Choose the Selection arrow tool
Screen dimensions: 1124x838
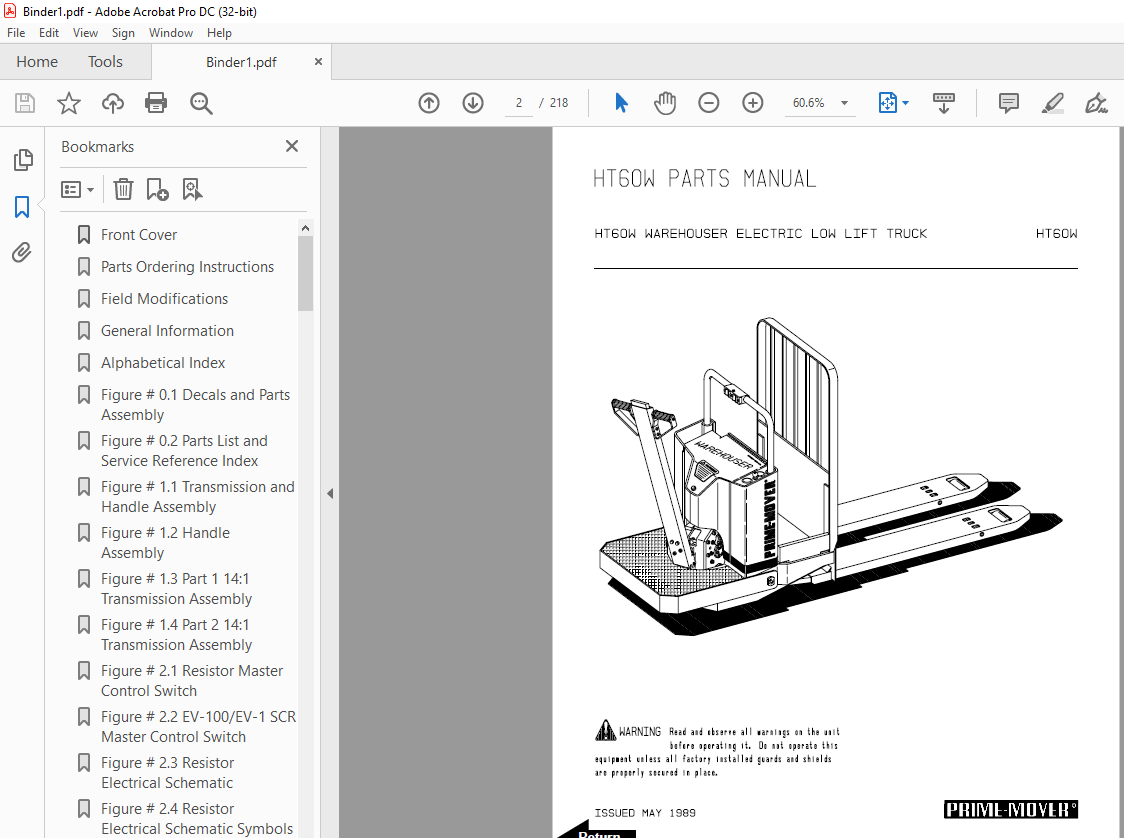[621, 103]
